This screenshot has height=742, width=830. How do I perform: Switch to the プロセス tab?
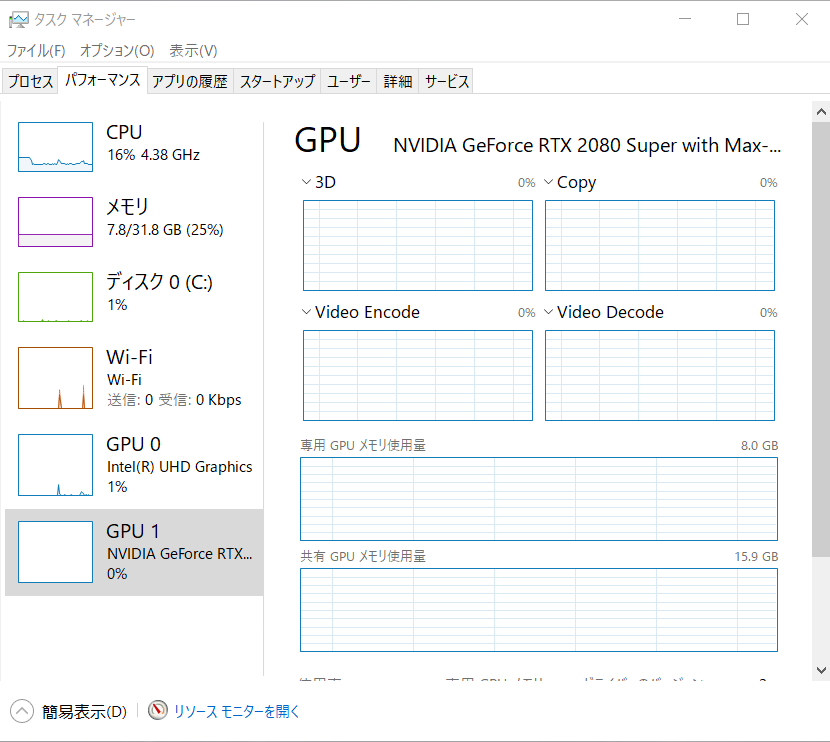point(30,82)
